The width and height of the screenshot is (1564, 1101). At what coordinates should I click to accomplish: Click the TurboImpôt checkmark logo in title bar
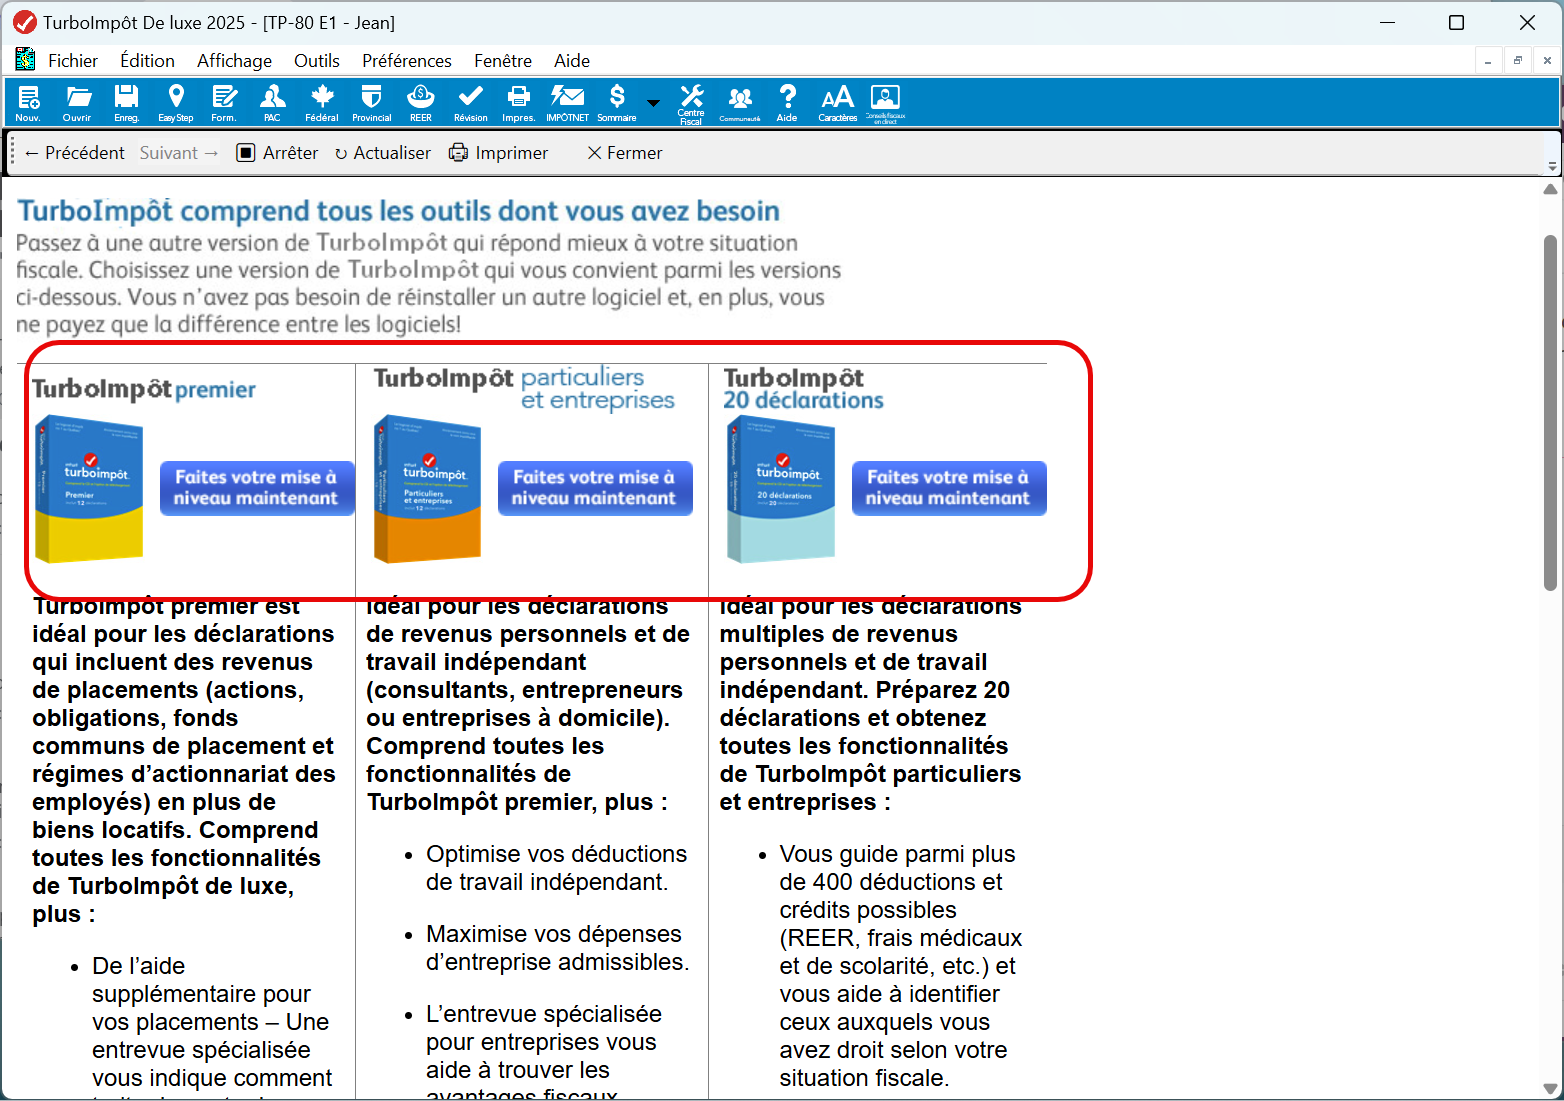pyautogui.click(x=25, y=22)
